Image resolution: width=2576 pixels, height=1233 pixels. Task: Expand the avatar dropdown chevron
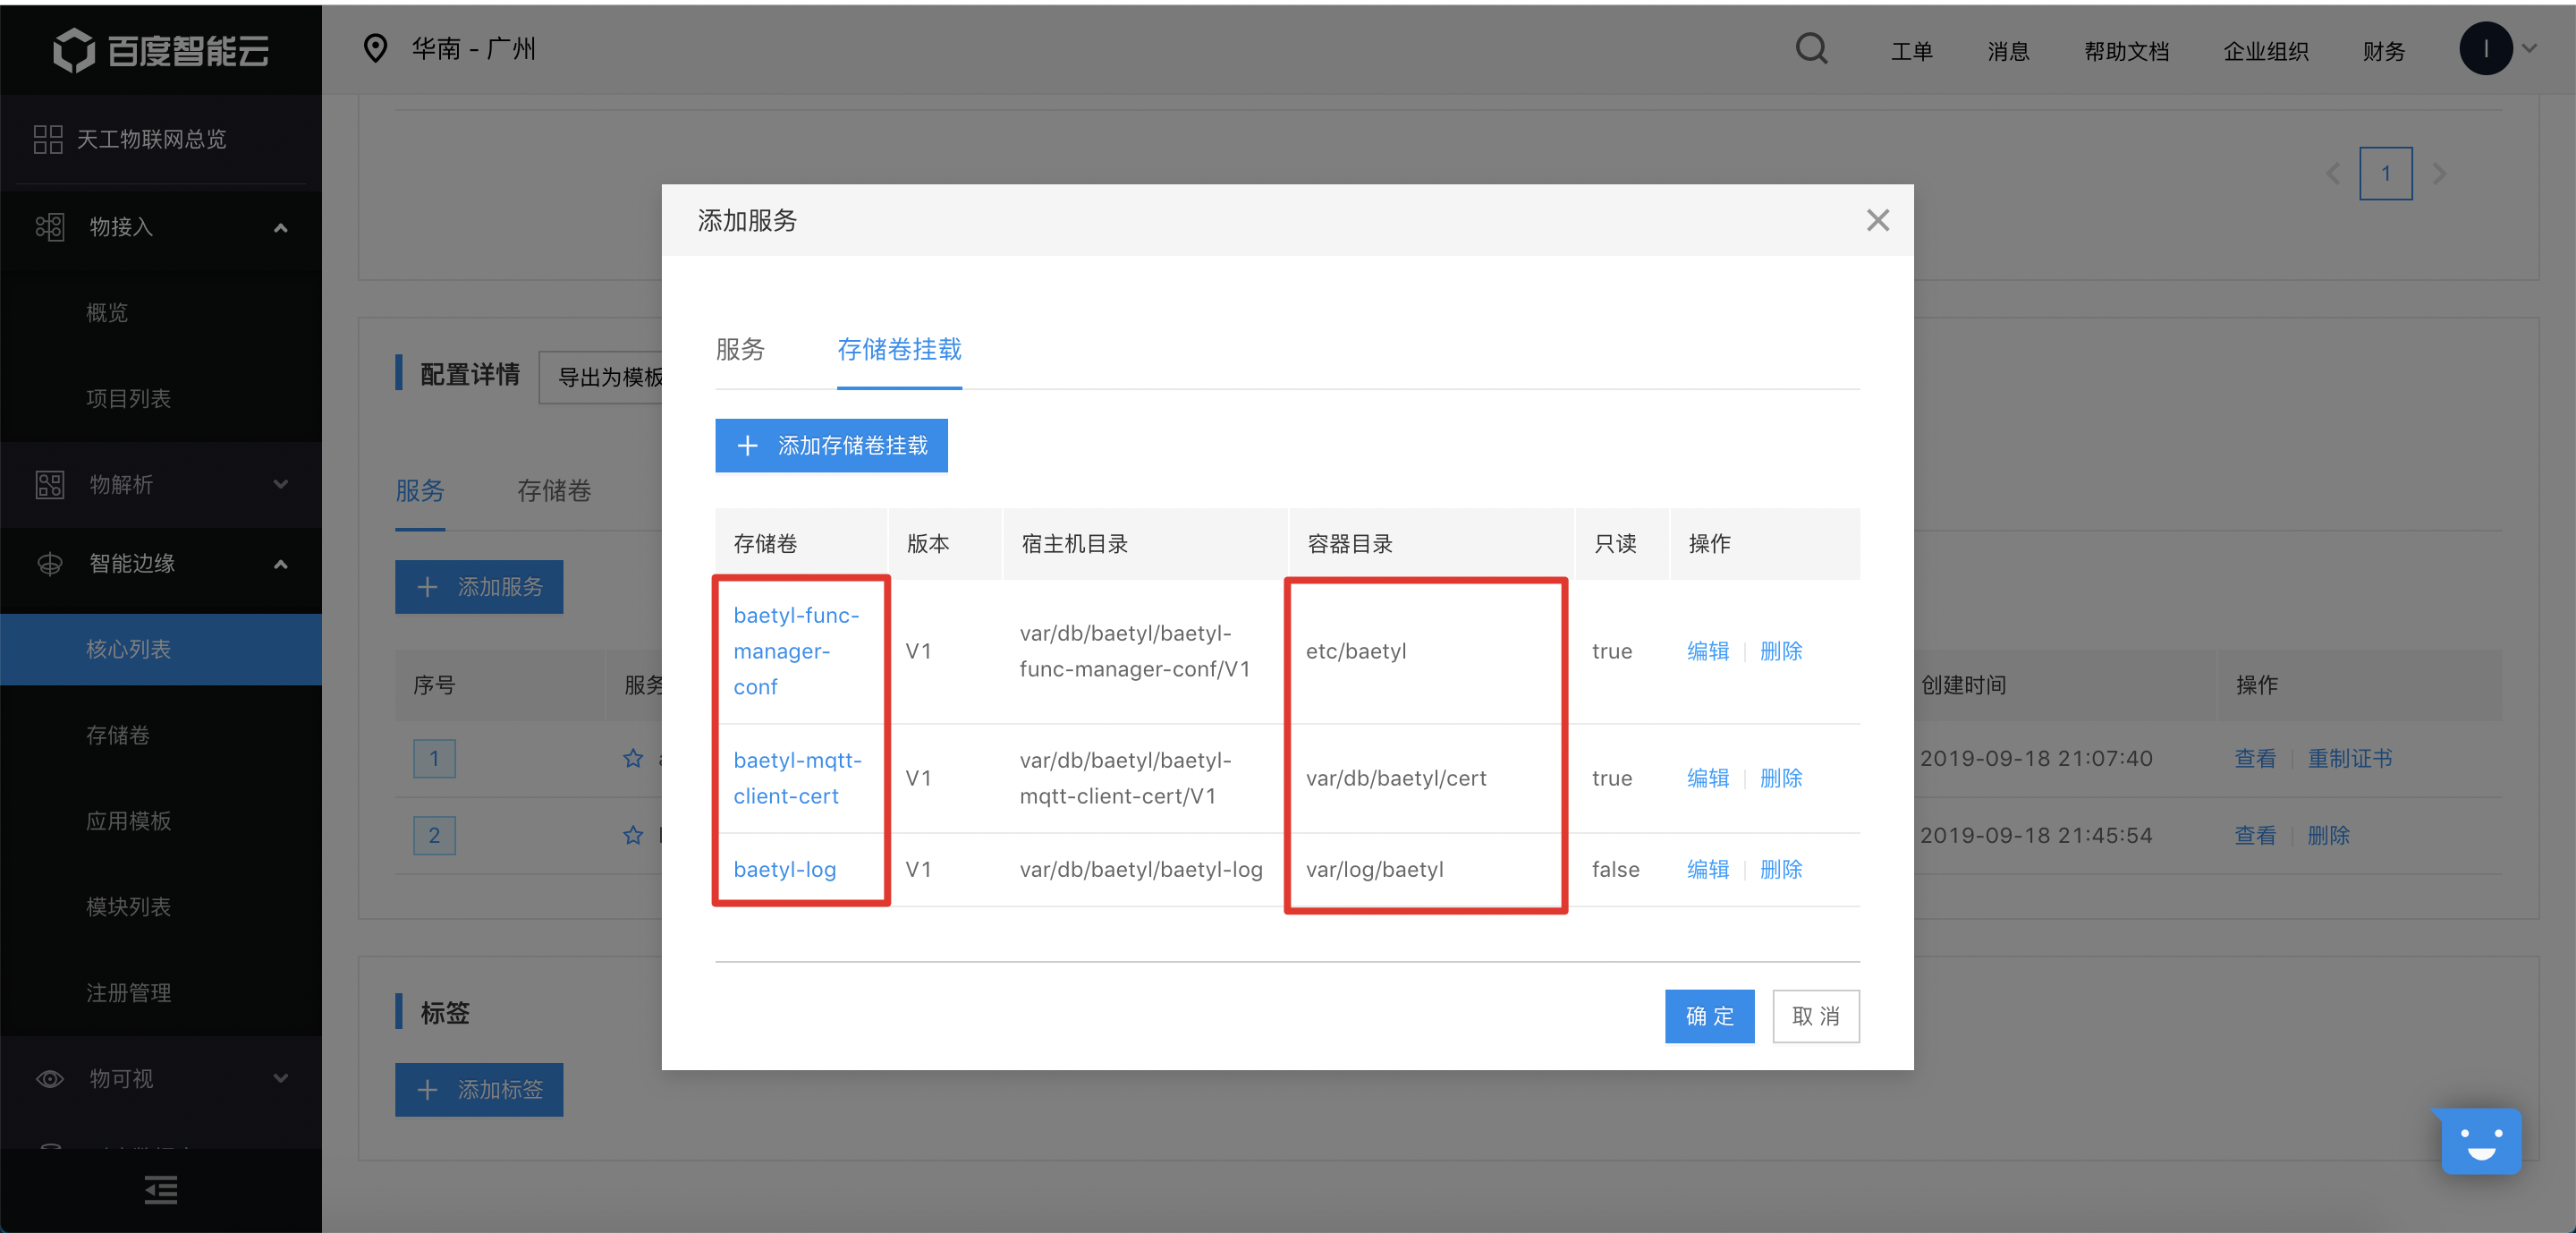[x=2529, y=47]
